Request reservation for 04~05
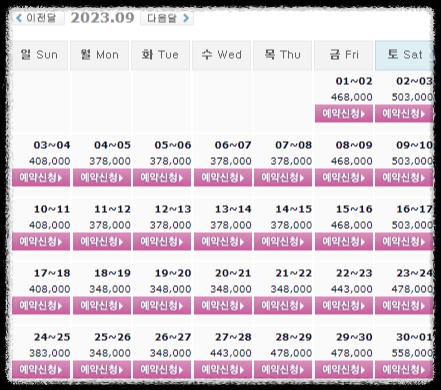The height and width of the screenshot is (390, 441). pos(102,178)
